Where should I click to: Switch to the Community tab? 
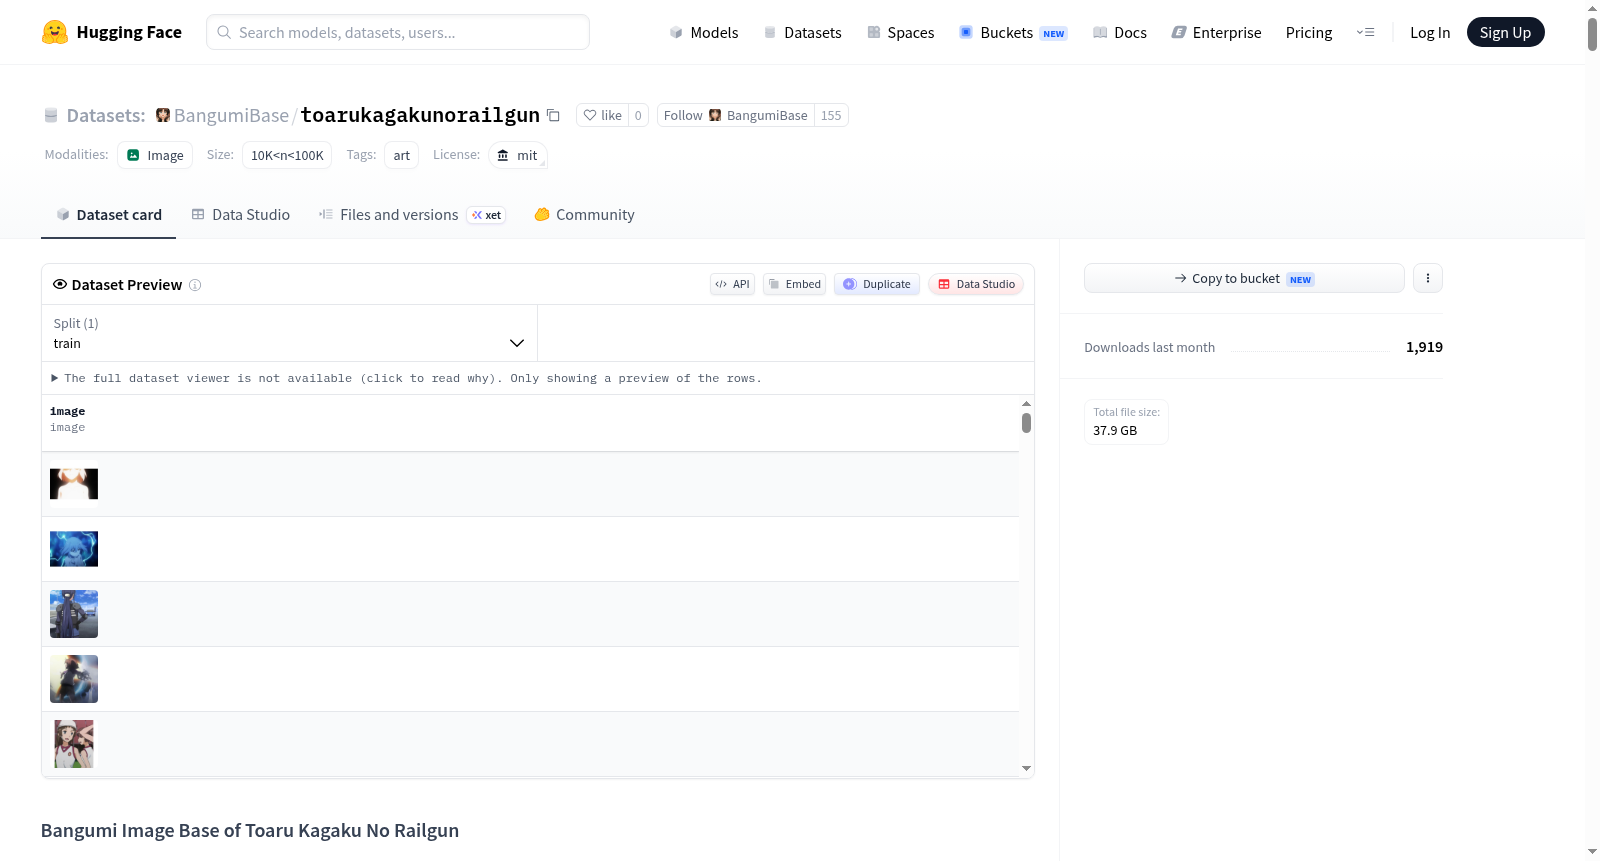(584, 215)
